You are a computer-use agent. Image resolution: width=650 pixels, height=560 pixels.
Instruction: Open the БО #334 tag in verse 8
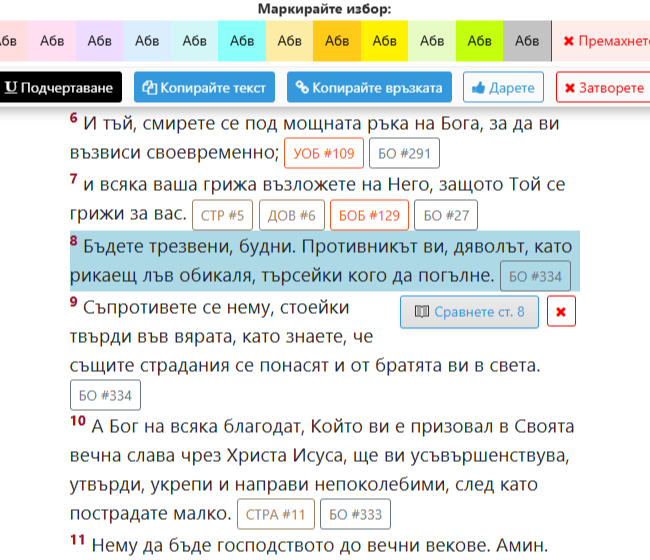(535, 276)
